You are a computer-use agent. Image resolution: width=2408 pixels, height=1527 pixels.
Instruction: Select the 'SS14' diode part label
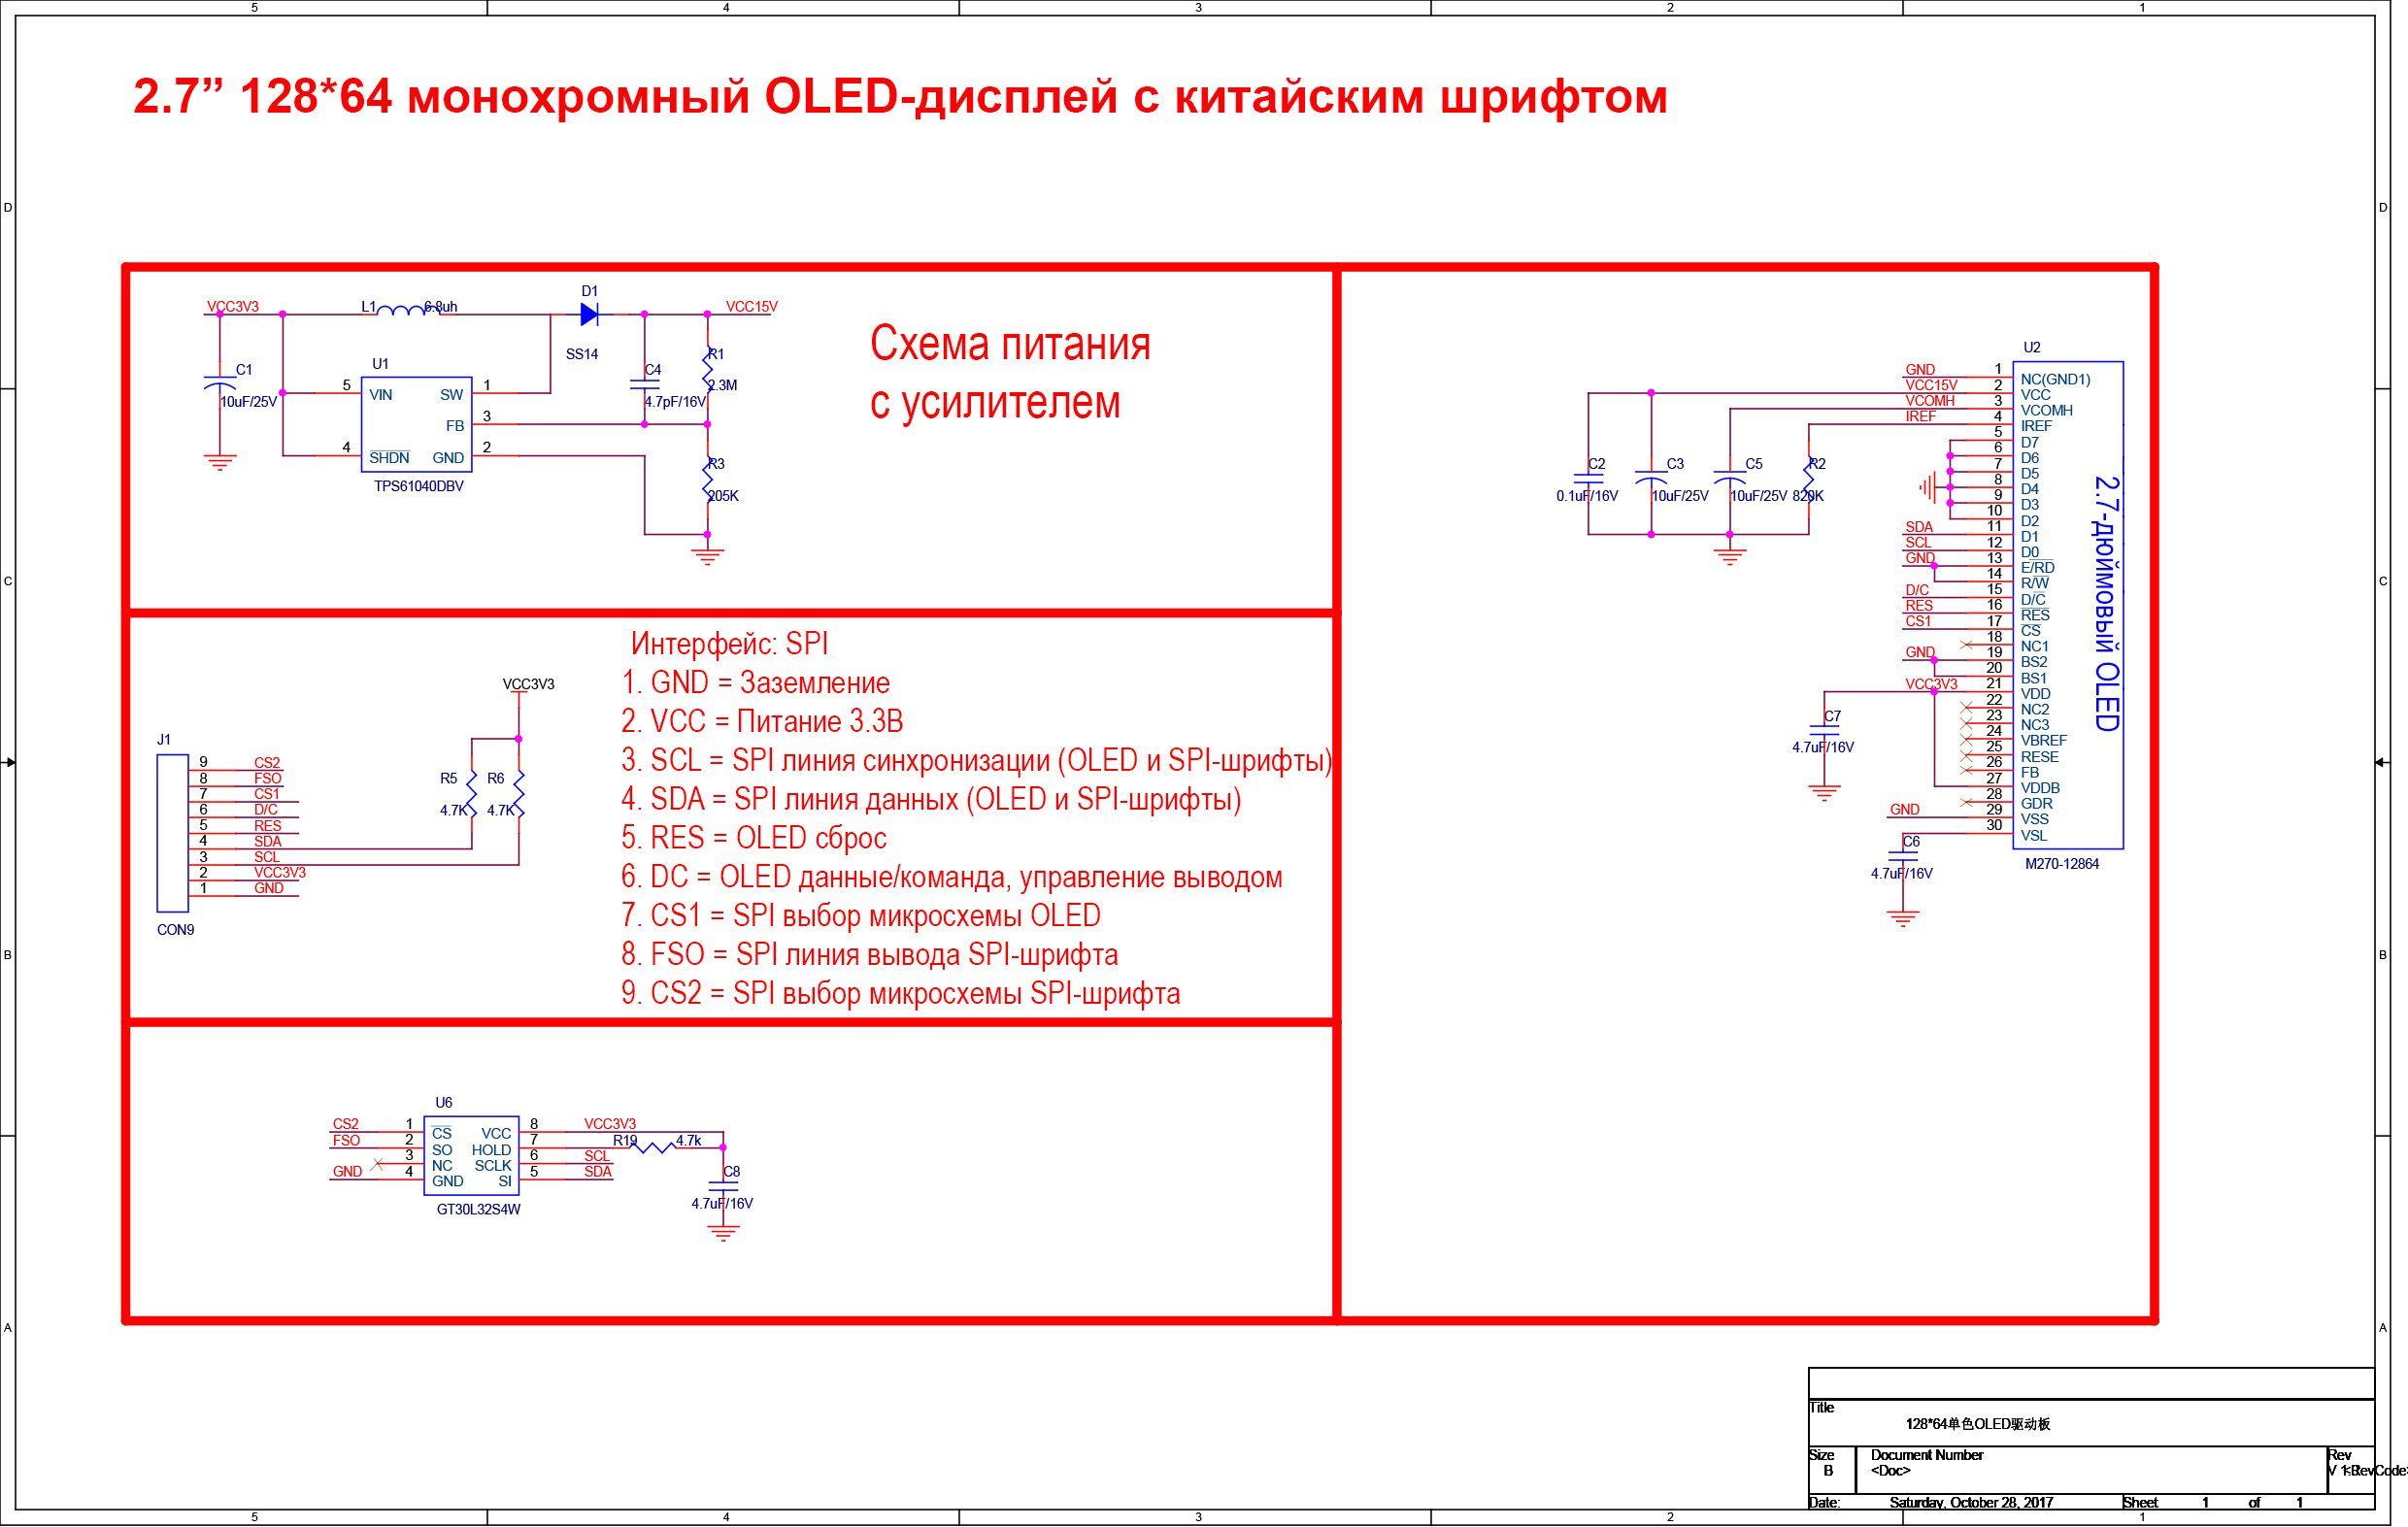pos(582,354)
